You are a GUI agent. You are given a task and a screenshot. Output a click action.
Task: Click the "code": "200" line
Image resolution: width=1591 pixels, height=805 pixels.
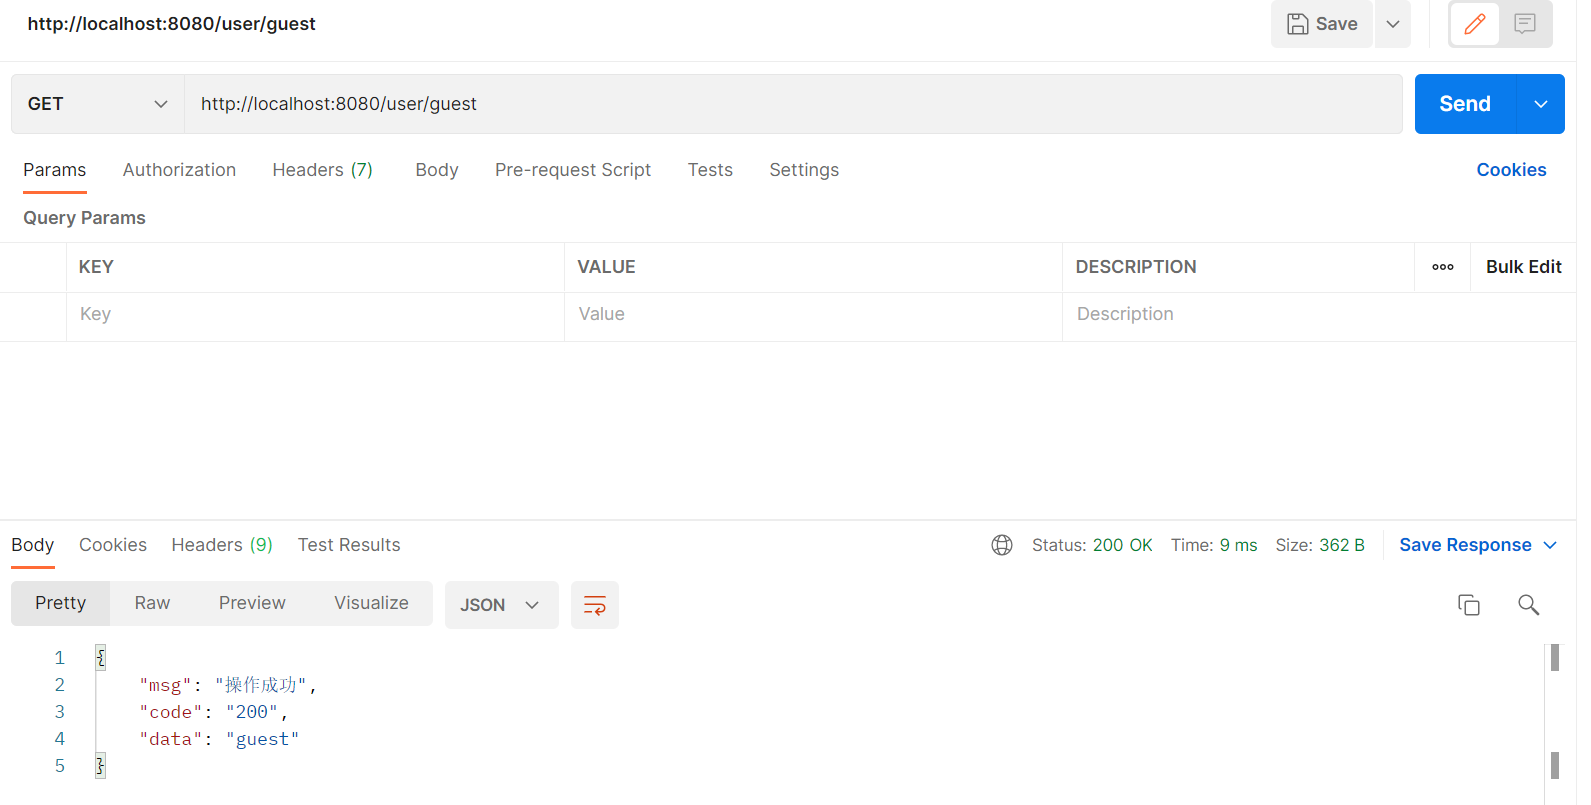point(214,712)
